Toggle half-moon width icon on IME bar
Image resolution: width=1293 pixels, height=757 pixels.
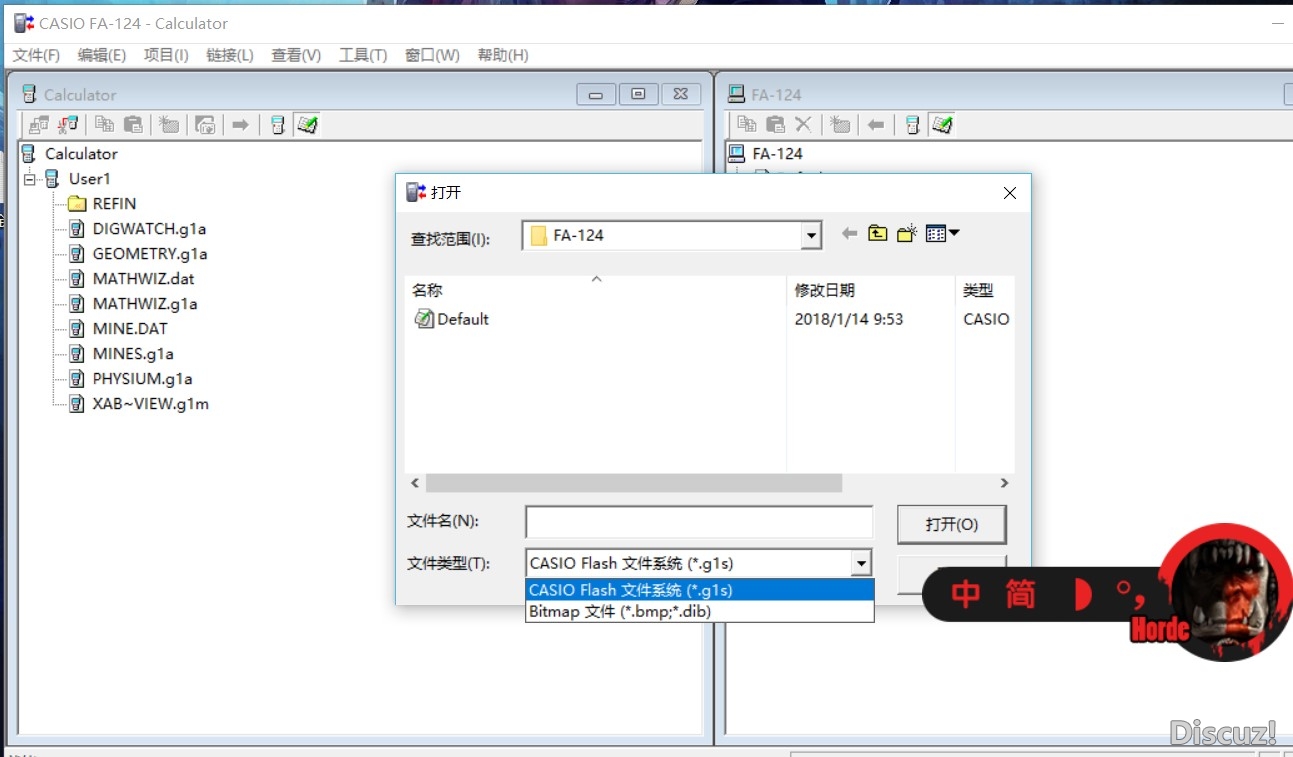click(x=1082, y=594)
